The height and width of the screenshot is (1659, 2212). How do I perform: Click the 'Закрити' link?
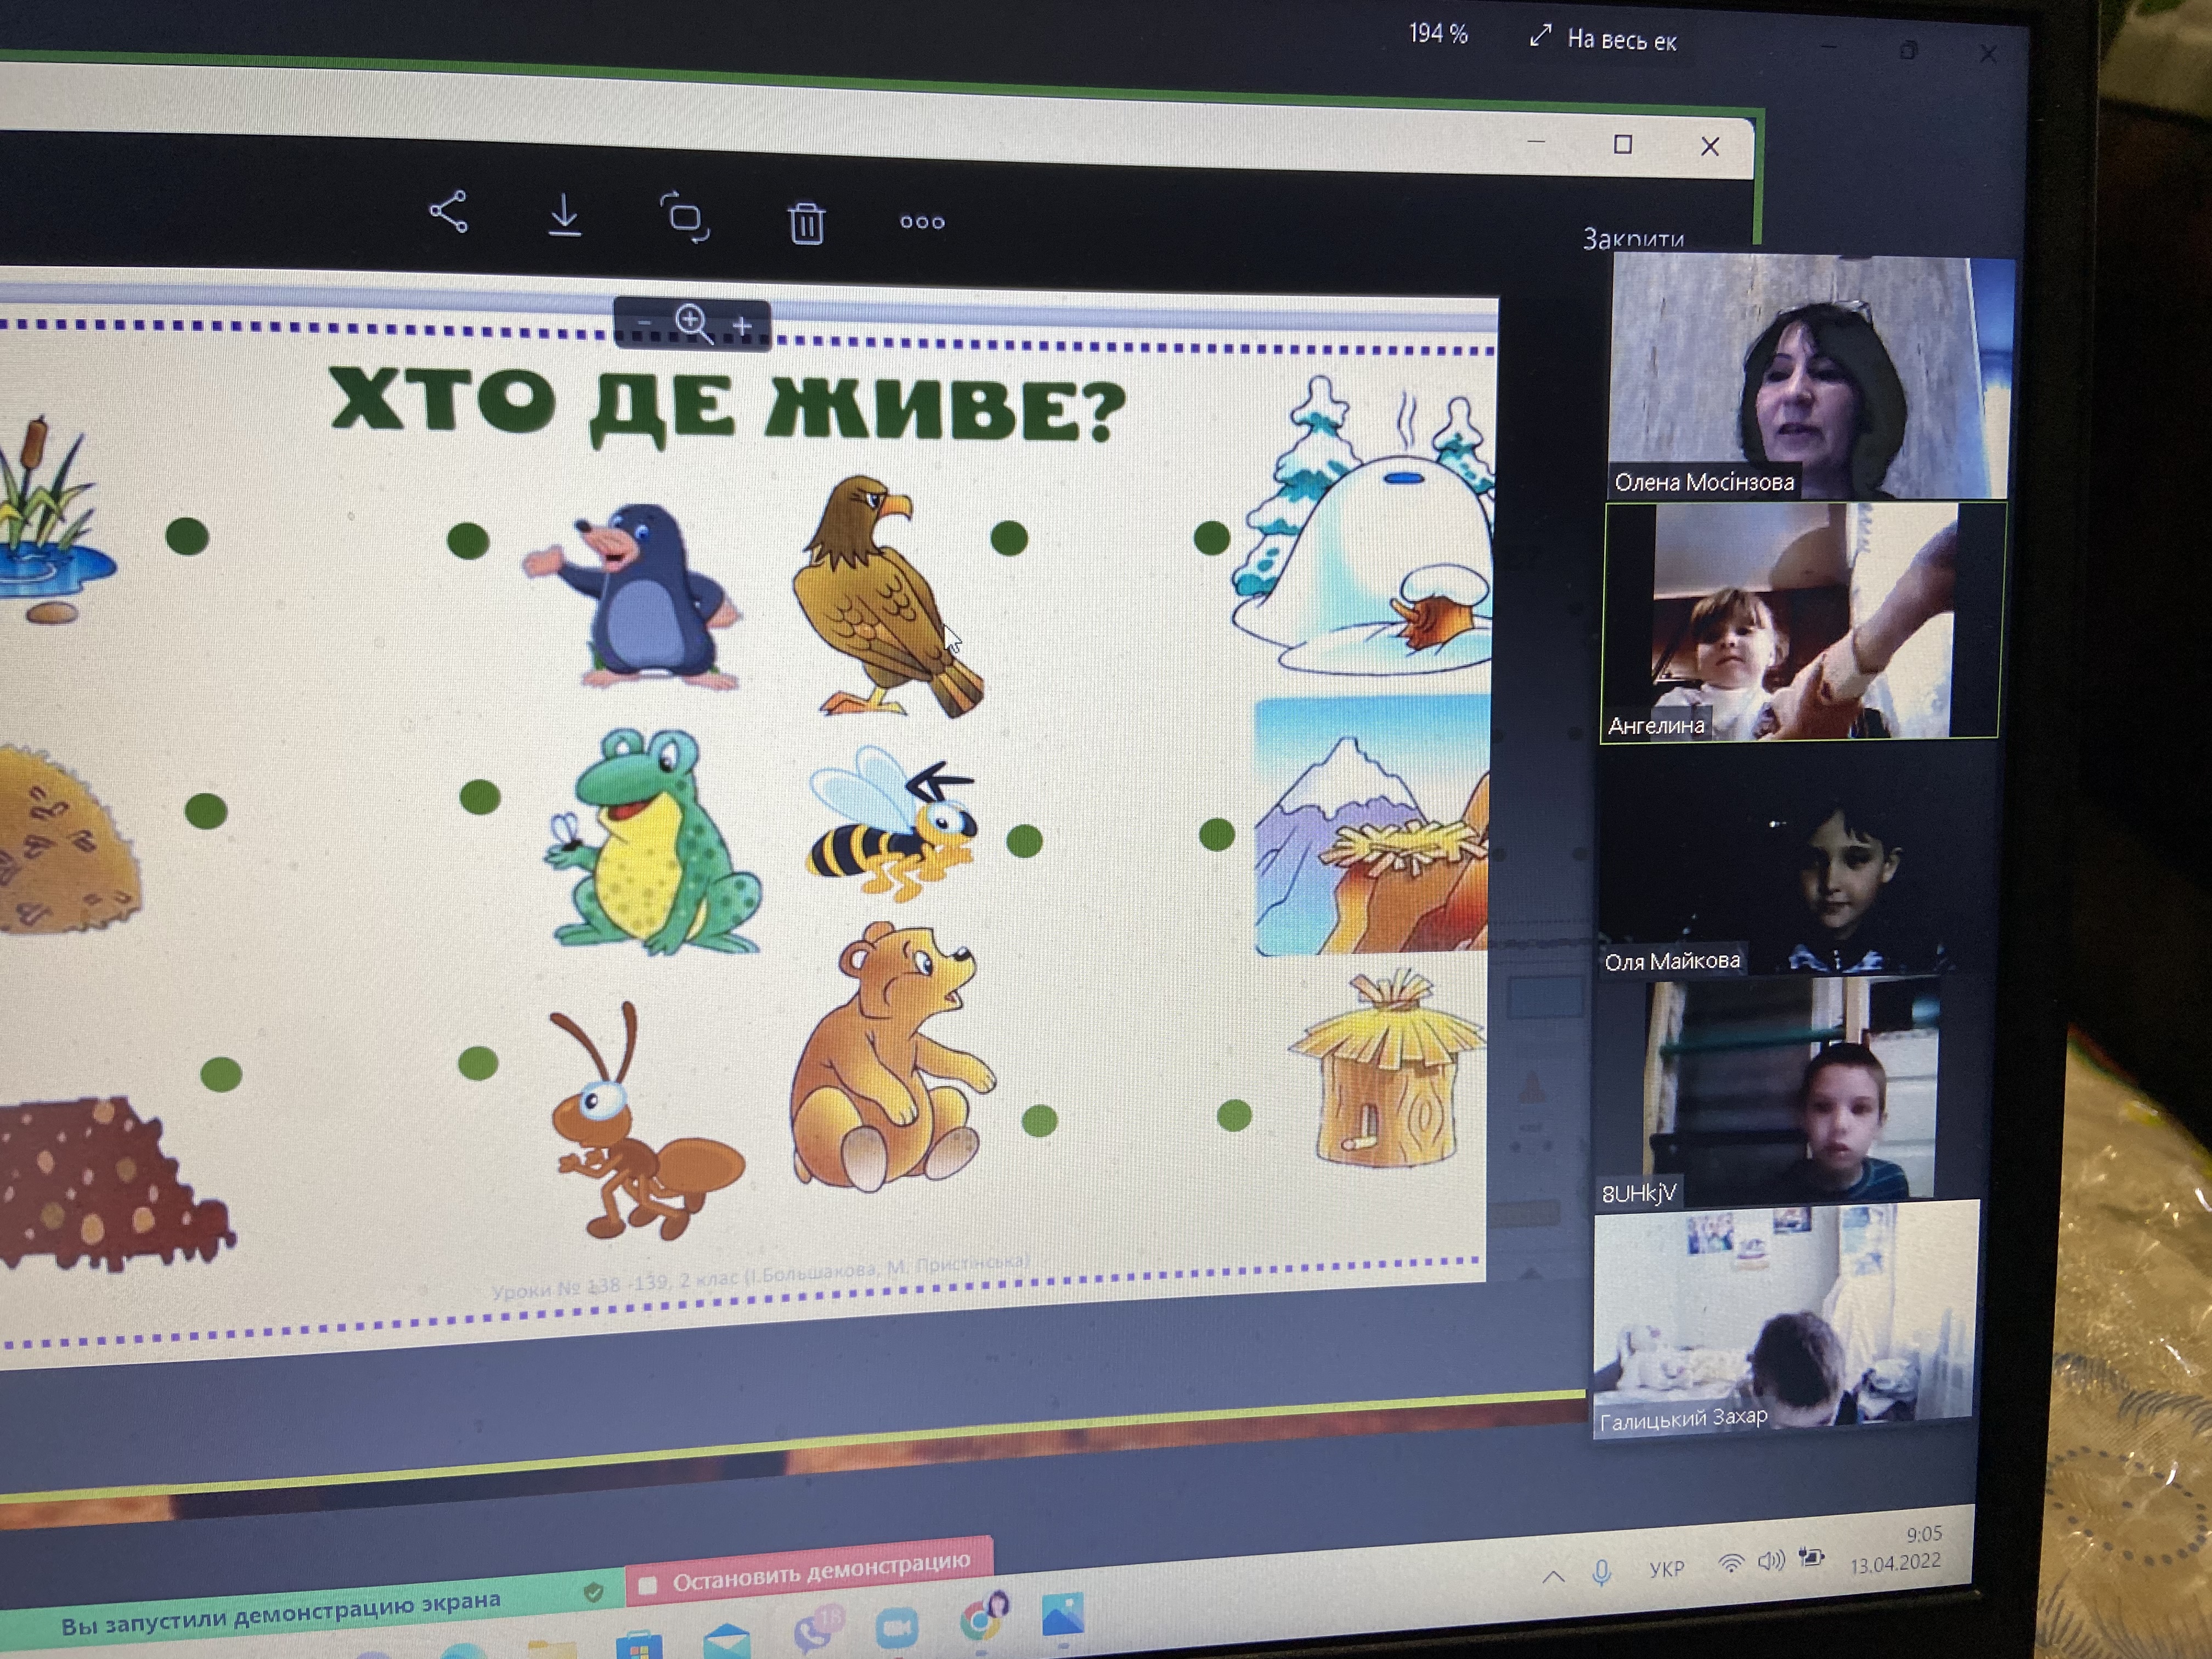1633,239
